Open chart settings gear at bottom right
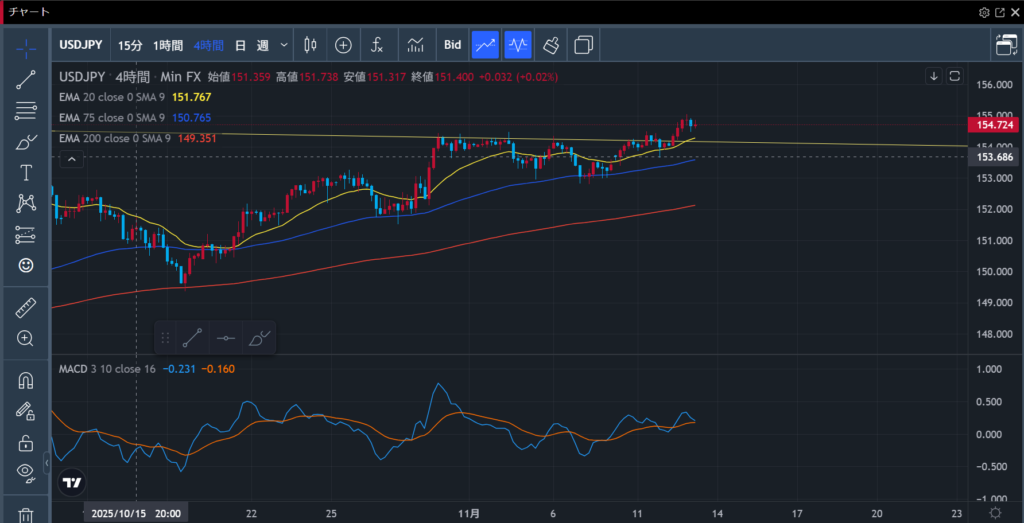 pos(995,511)
